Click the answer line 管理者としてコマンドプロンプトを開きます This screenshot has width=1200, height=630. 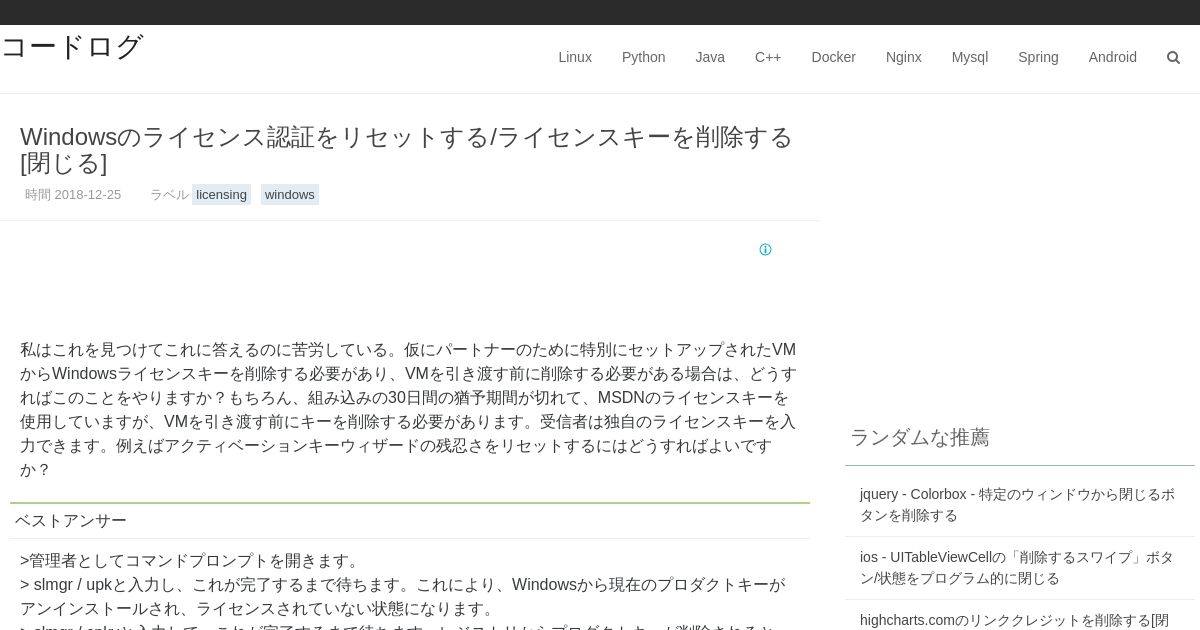click(190, 560)
